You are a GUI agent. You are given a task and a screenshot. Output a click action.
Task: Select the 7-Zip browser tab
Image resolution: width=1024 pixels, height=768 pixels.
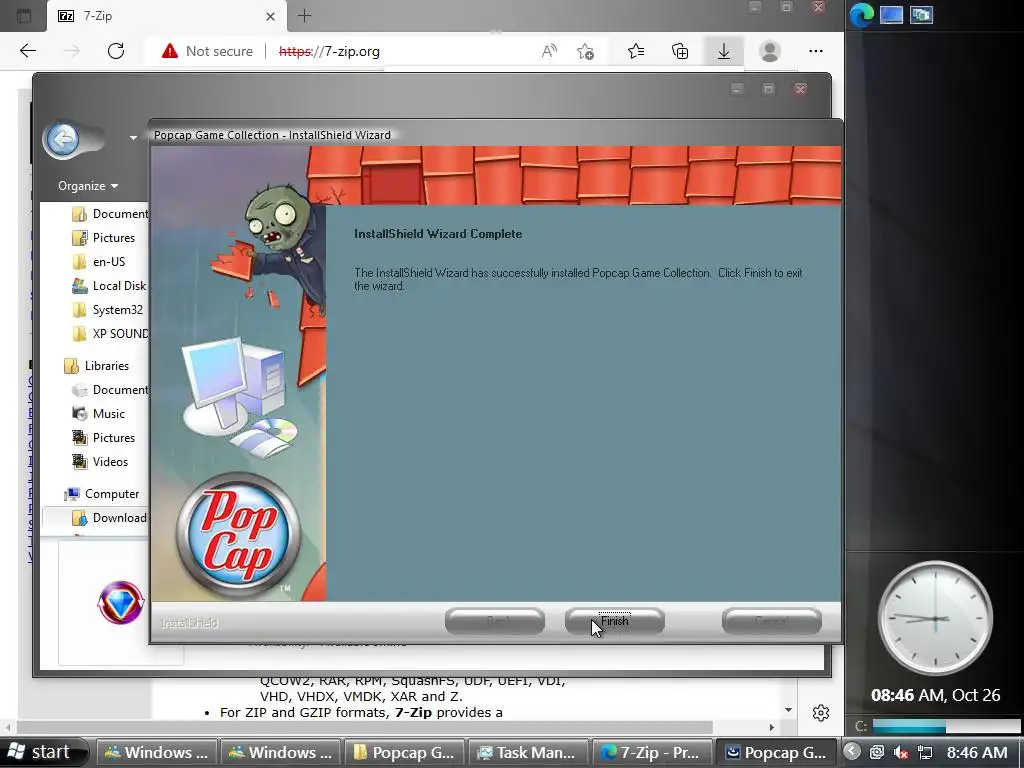pyautogui.click(x=167, y=16)
